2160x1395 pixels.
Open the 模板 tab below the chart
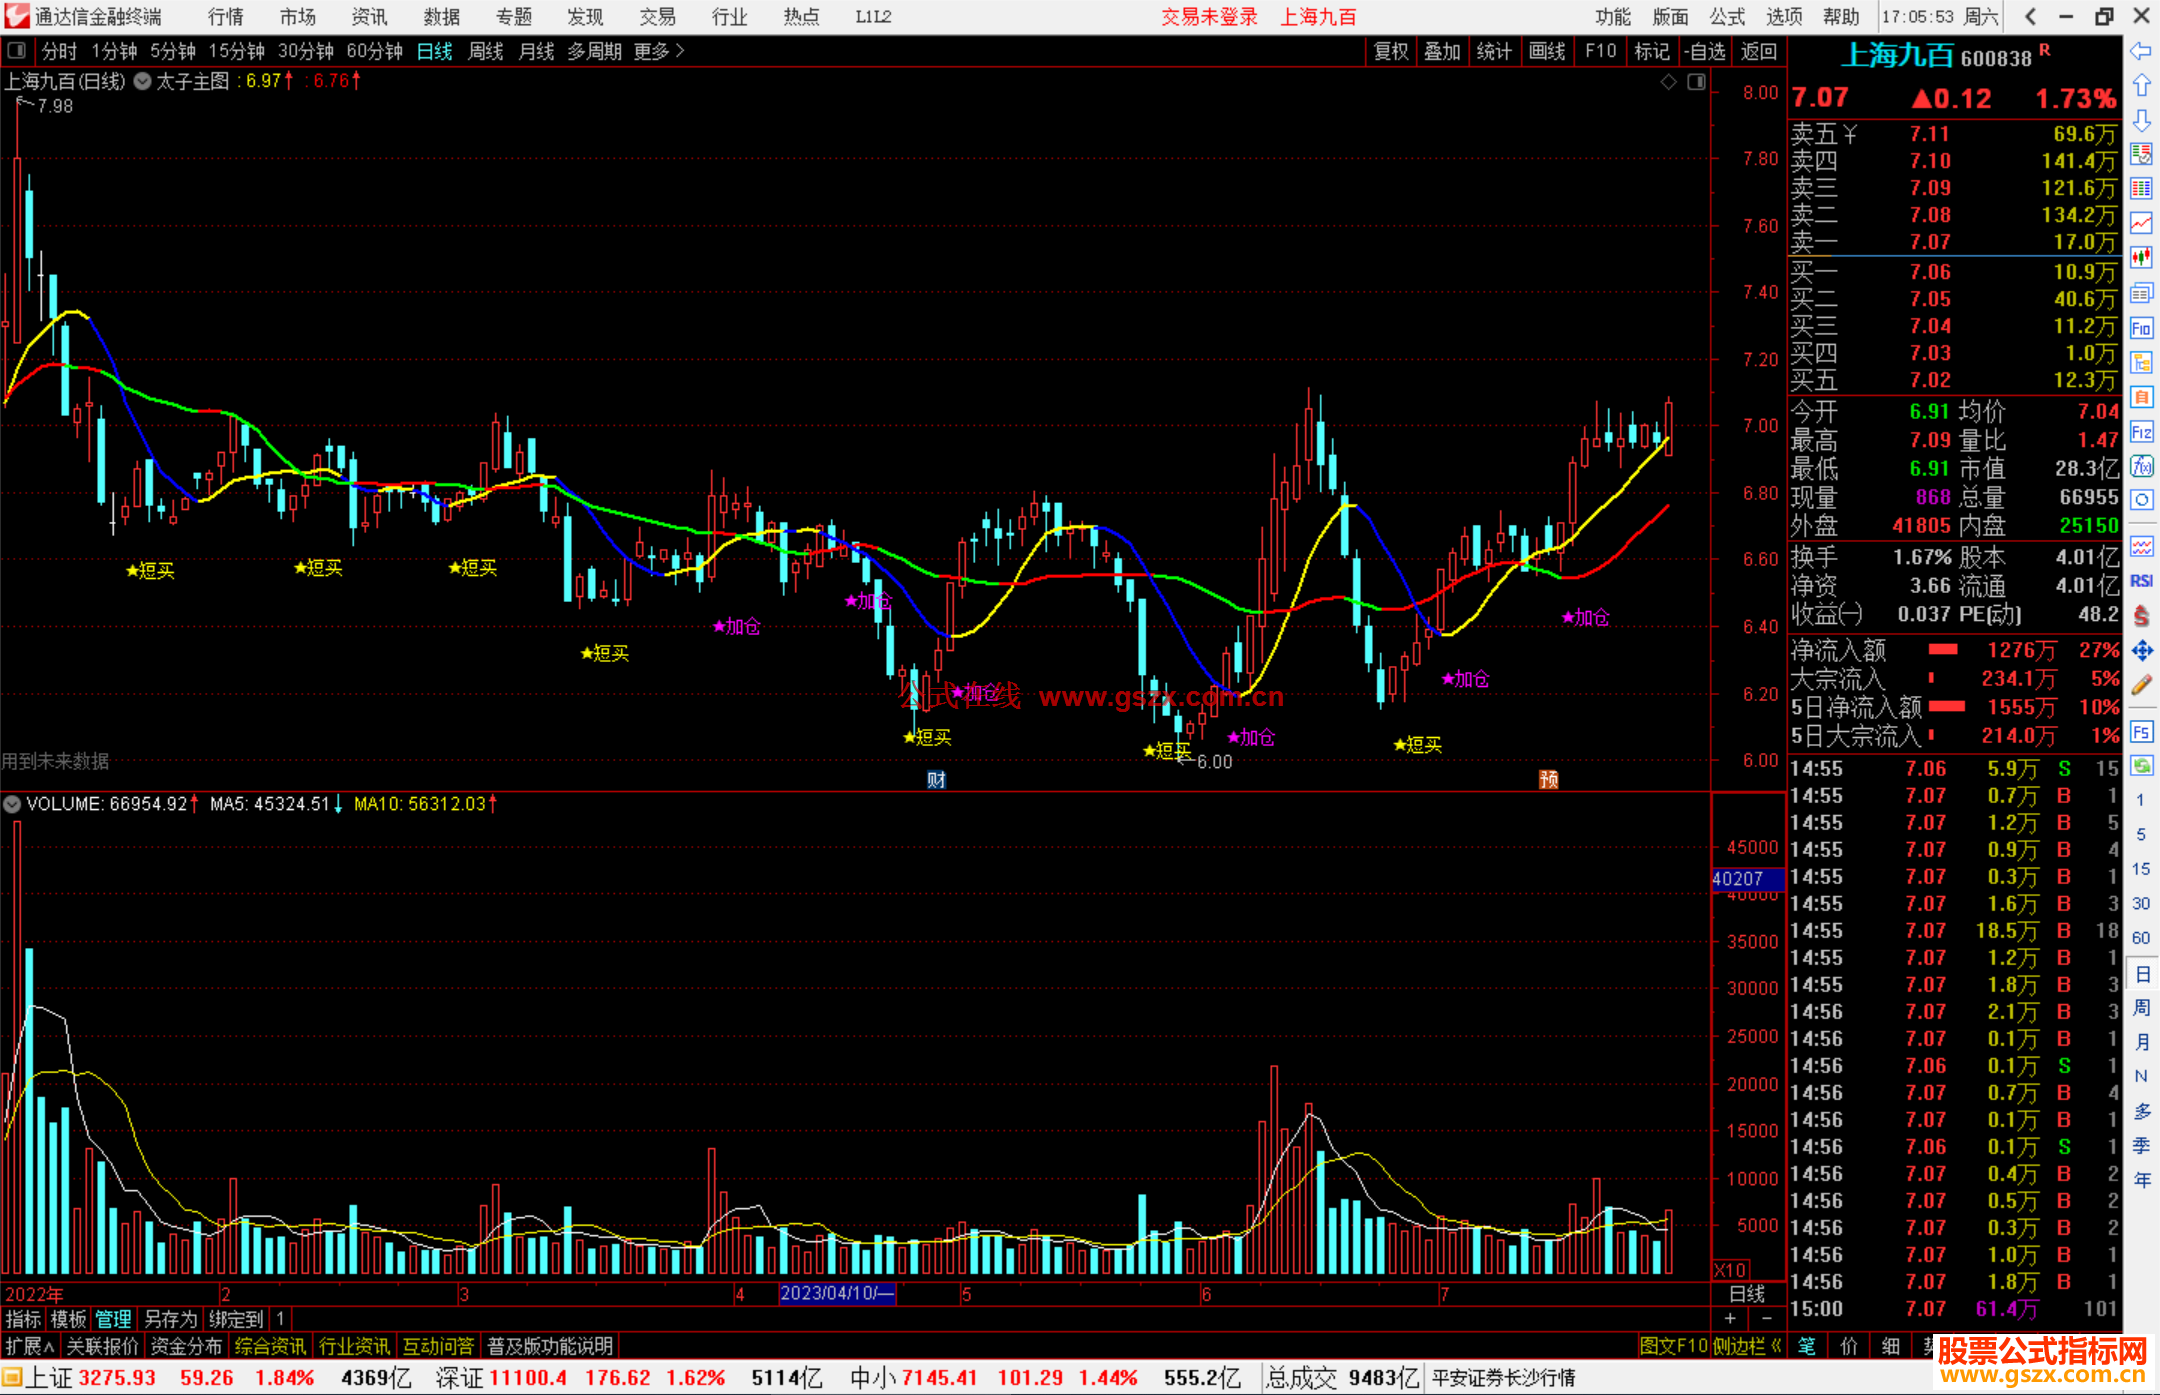pyautogui.click(x=69, y=1319)
